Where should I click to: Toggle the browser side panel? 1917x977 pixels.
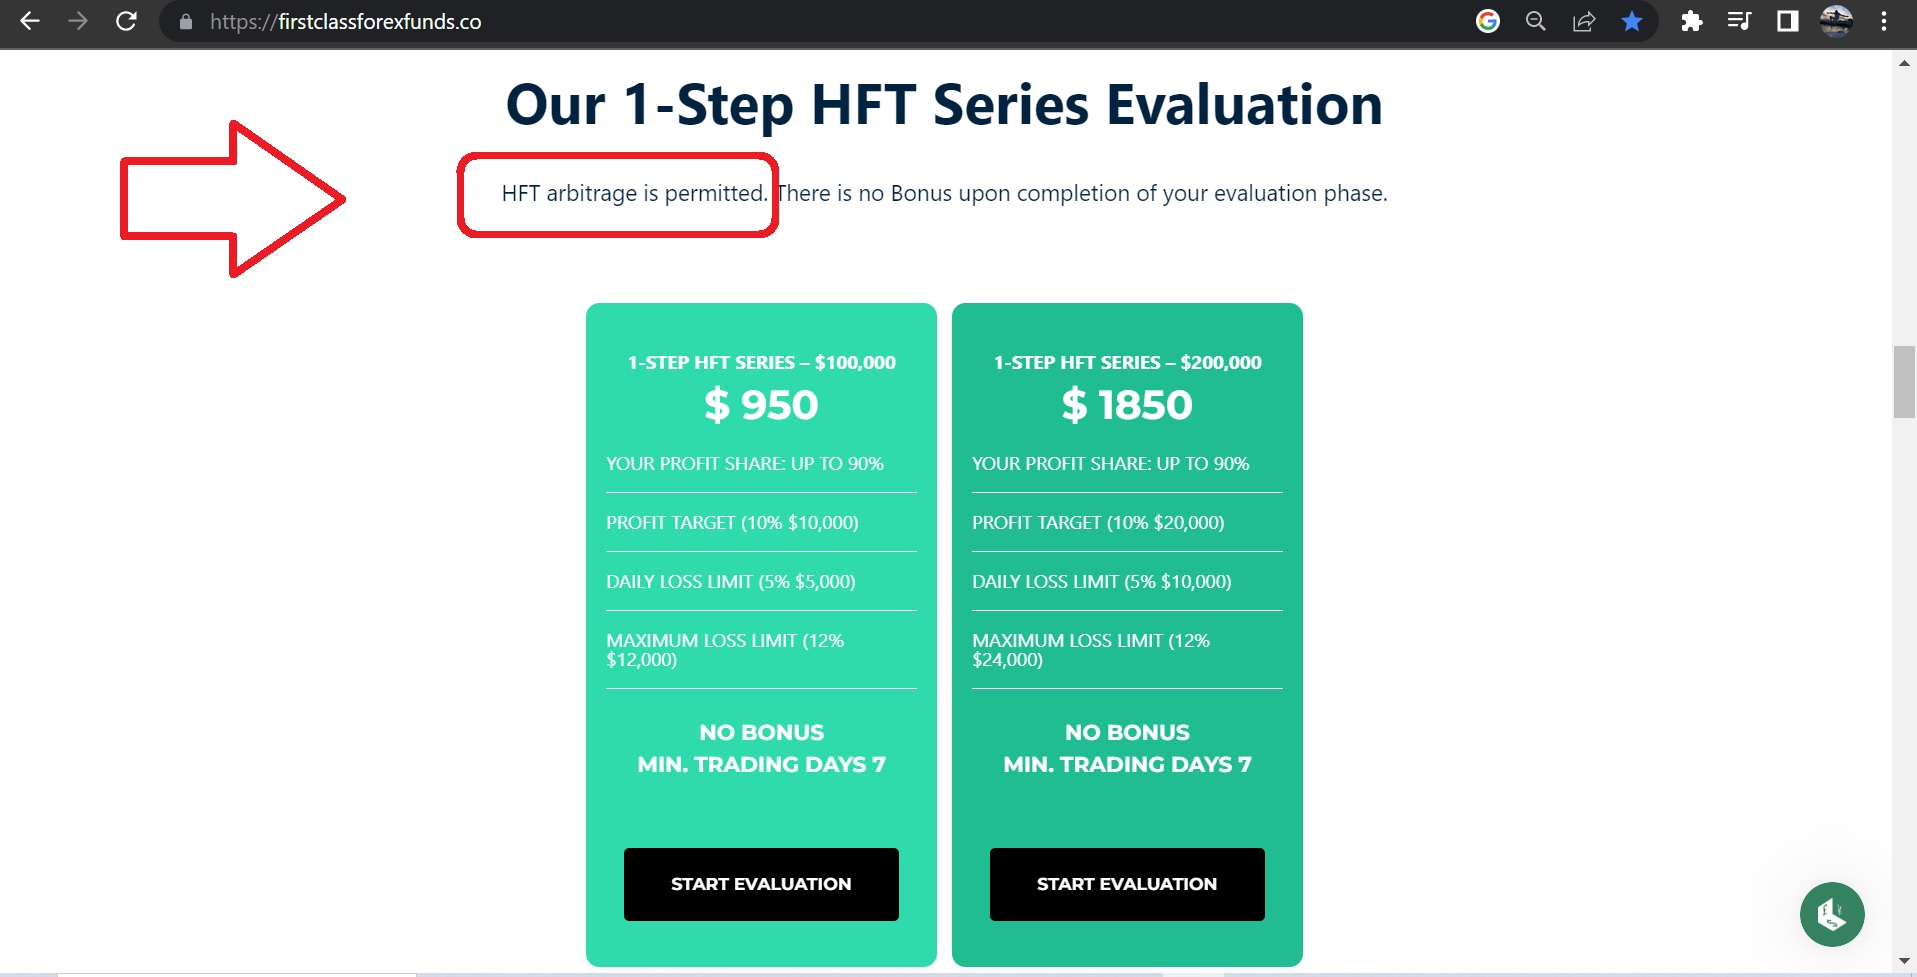[x=1787, y=21]
